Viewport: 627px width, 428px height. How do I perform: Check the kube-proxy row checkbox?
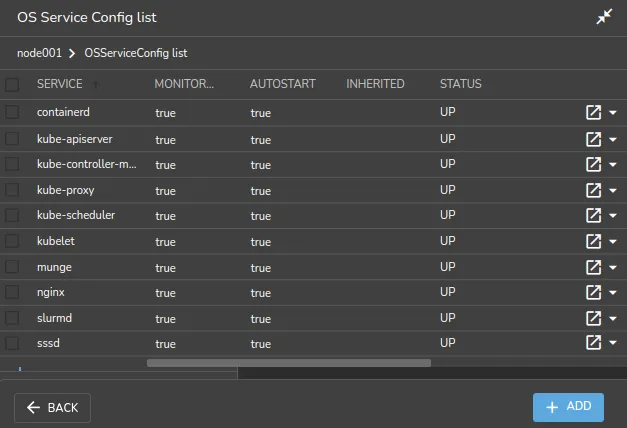pyautogui.click(x=12, y=190)
